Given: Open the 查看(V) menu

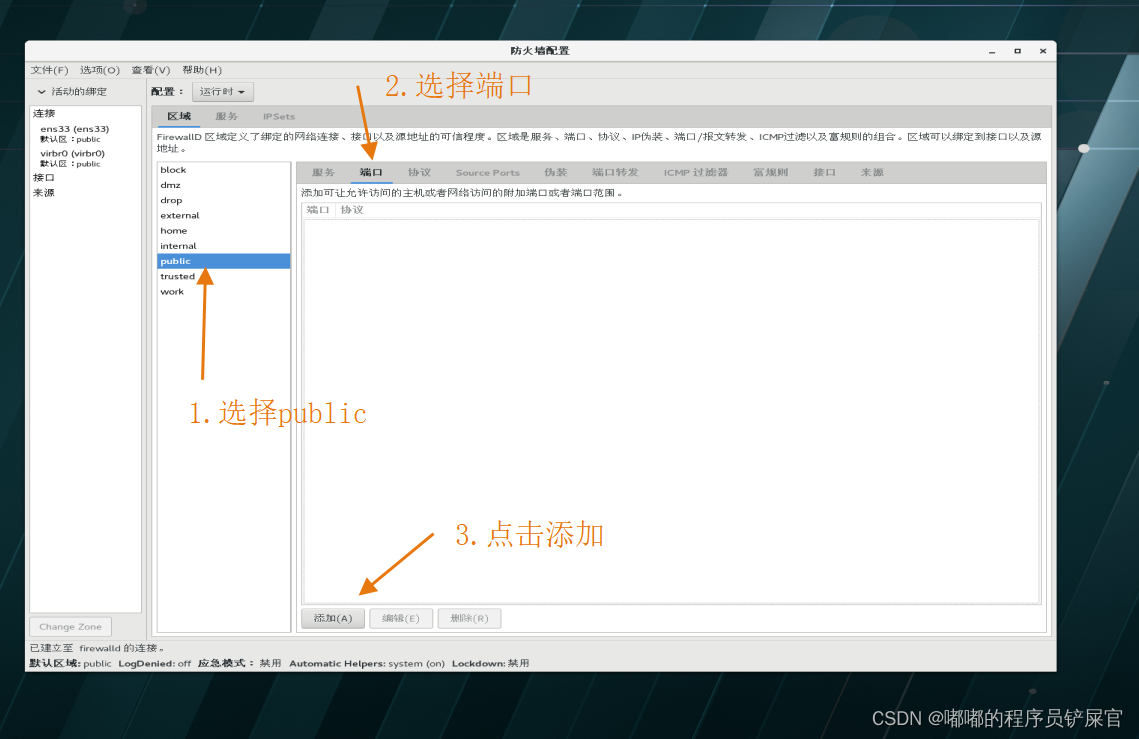Looking at the screenshot, I should (150, 70).
